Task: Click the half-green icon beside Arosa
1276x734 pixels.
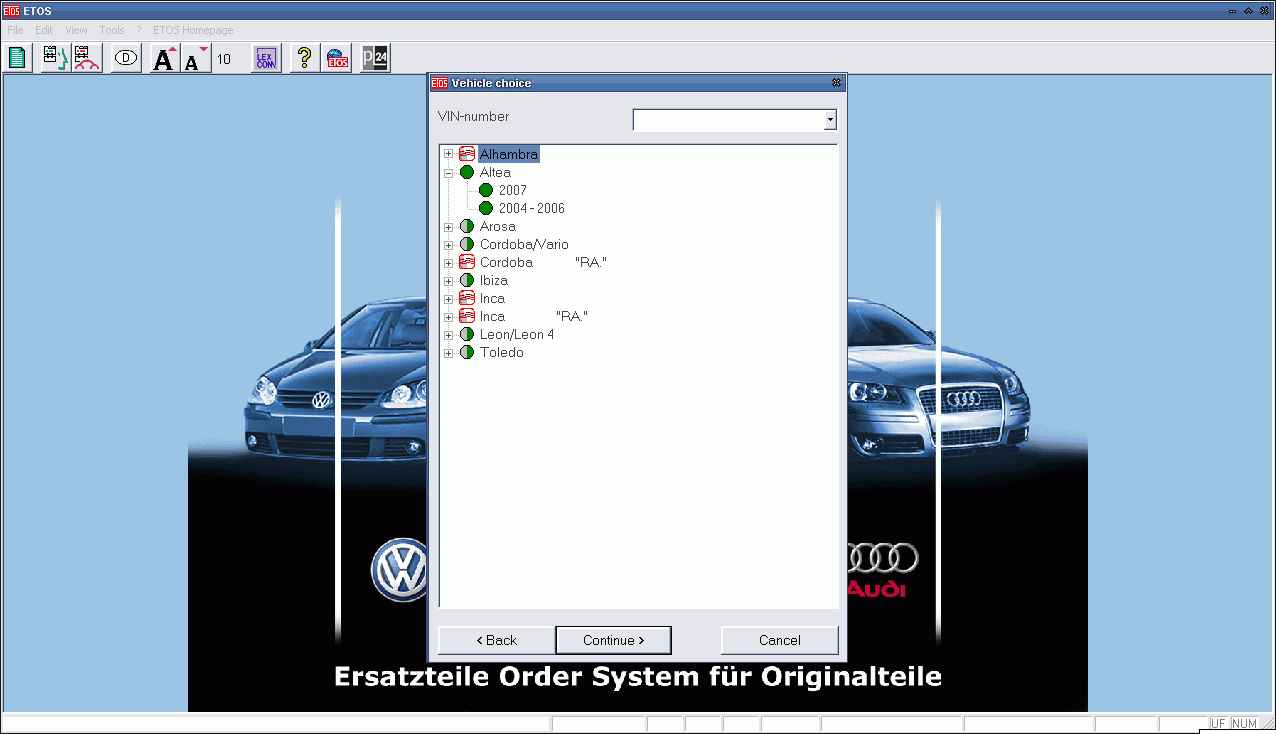Action: tap(467, 226)
